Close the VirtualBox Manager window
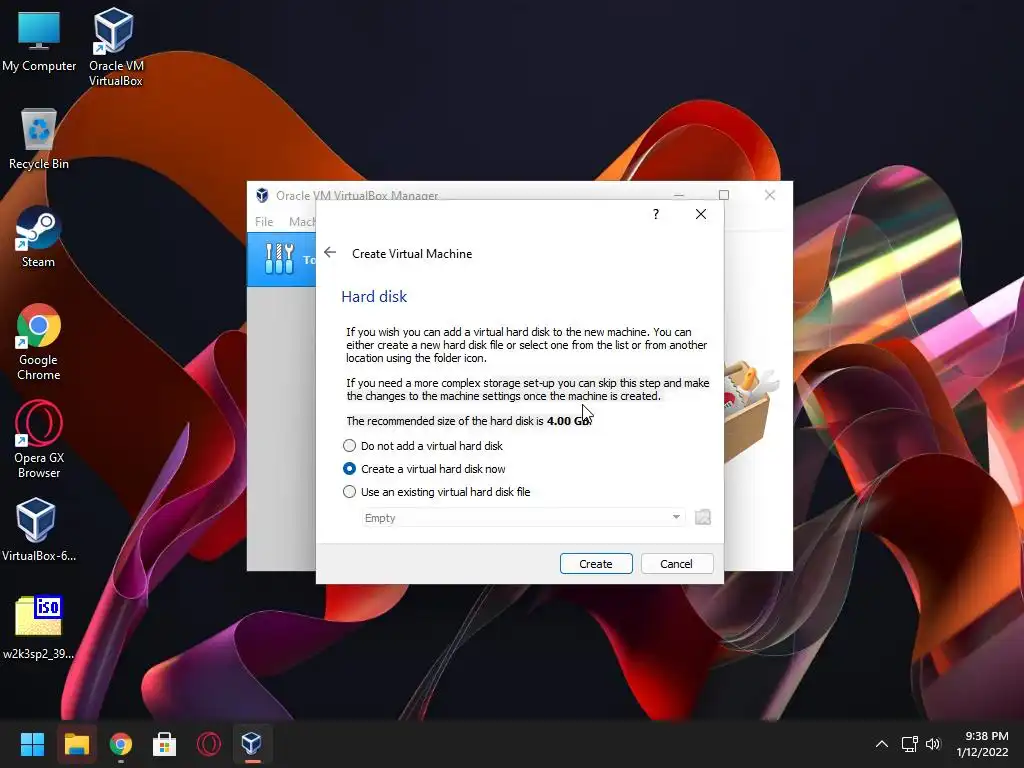Image resolution: width=1024 pixels, height=768 pixels. [x=770, y=195]
